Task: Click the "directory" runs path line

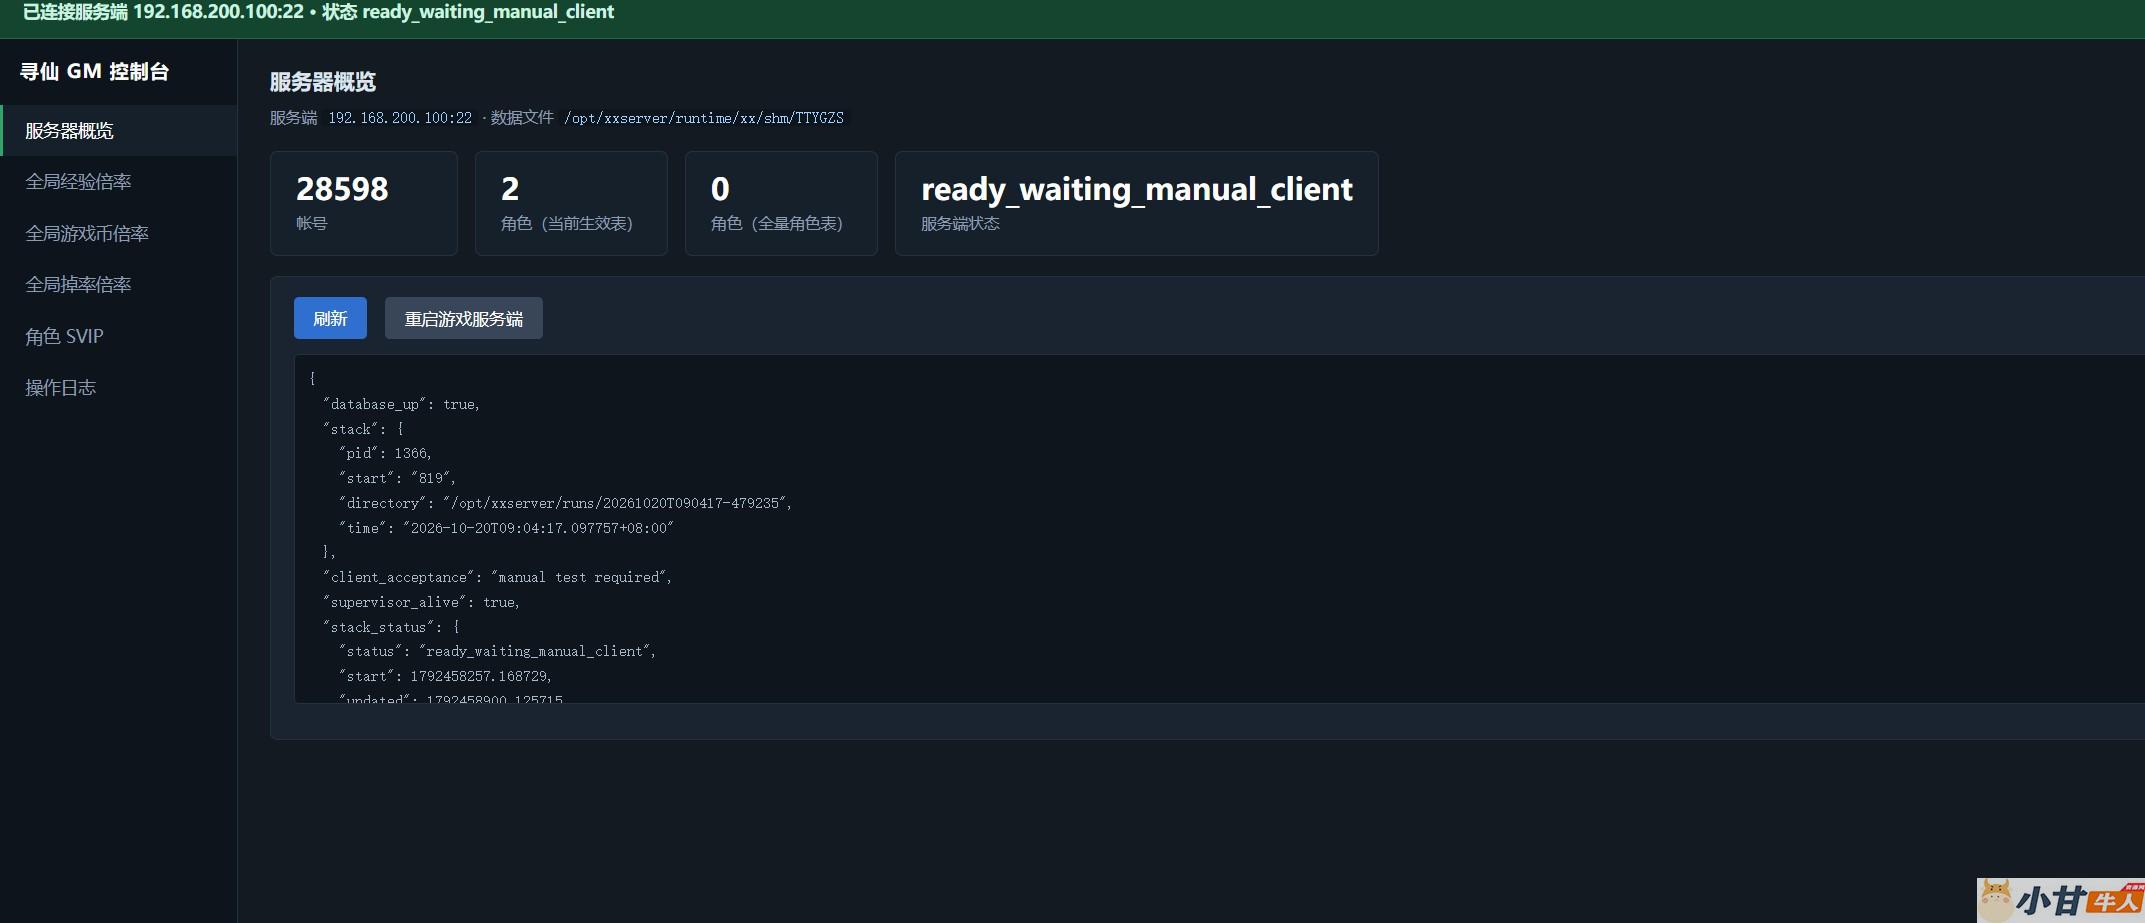Action: coord(565,503)
